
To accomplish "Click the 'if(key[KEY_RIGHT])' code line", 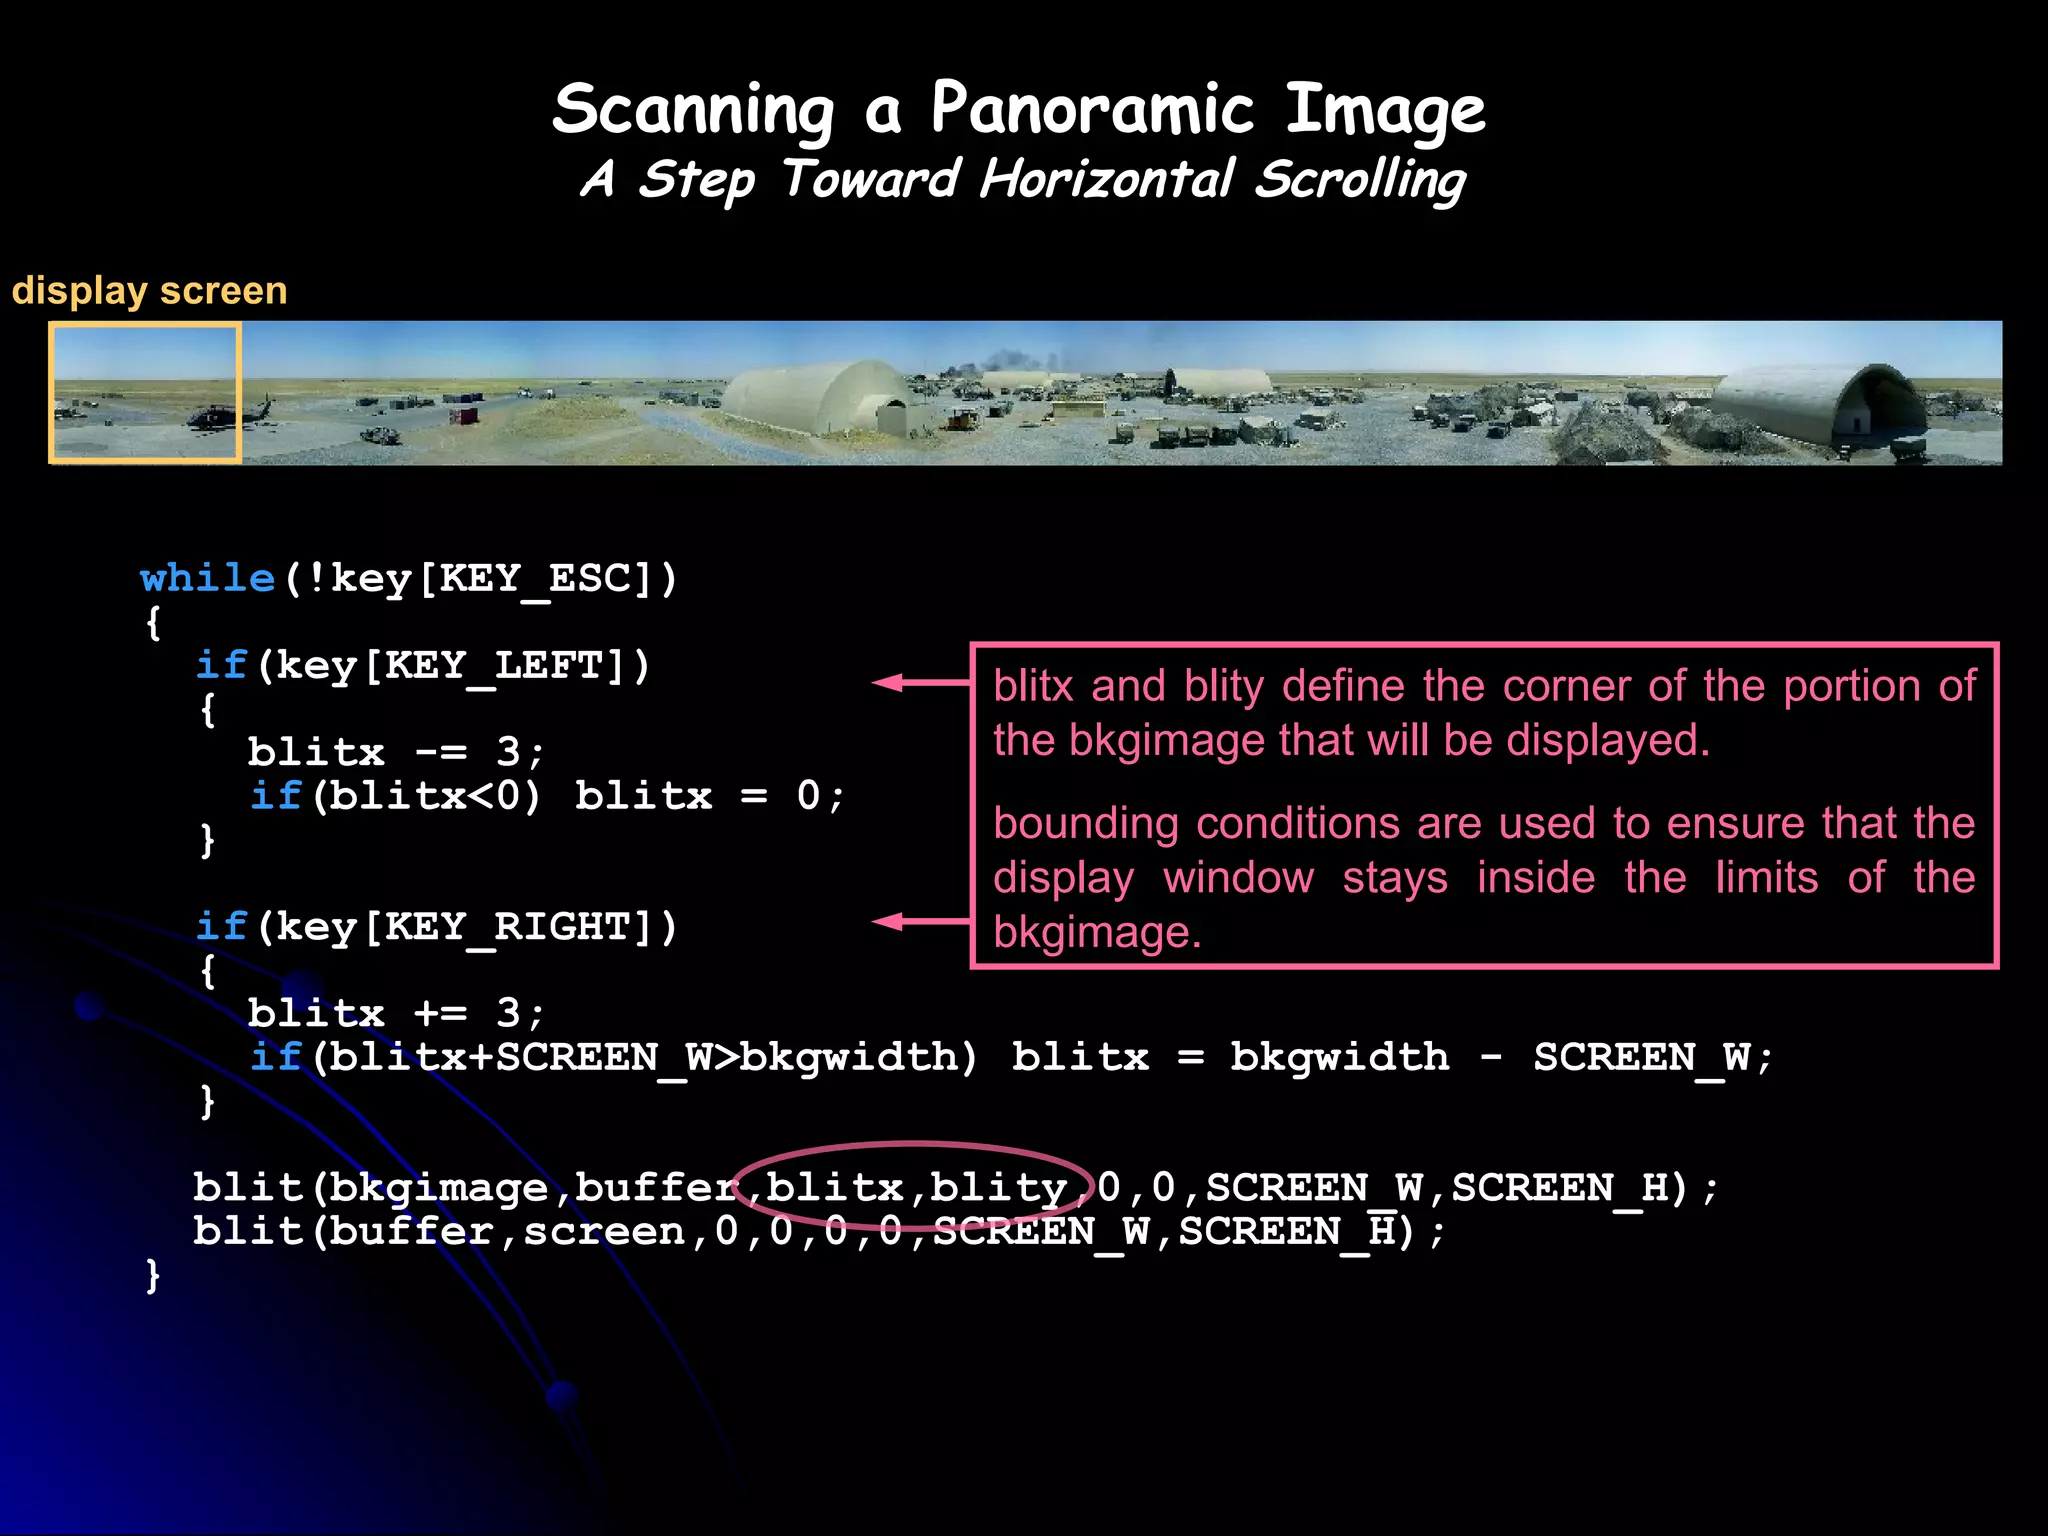I will pyautogui.click(x=437, y=927).
